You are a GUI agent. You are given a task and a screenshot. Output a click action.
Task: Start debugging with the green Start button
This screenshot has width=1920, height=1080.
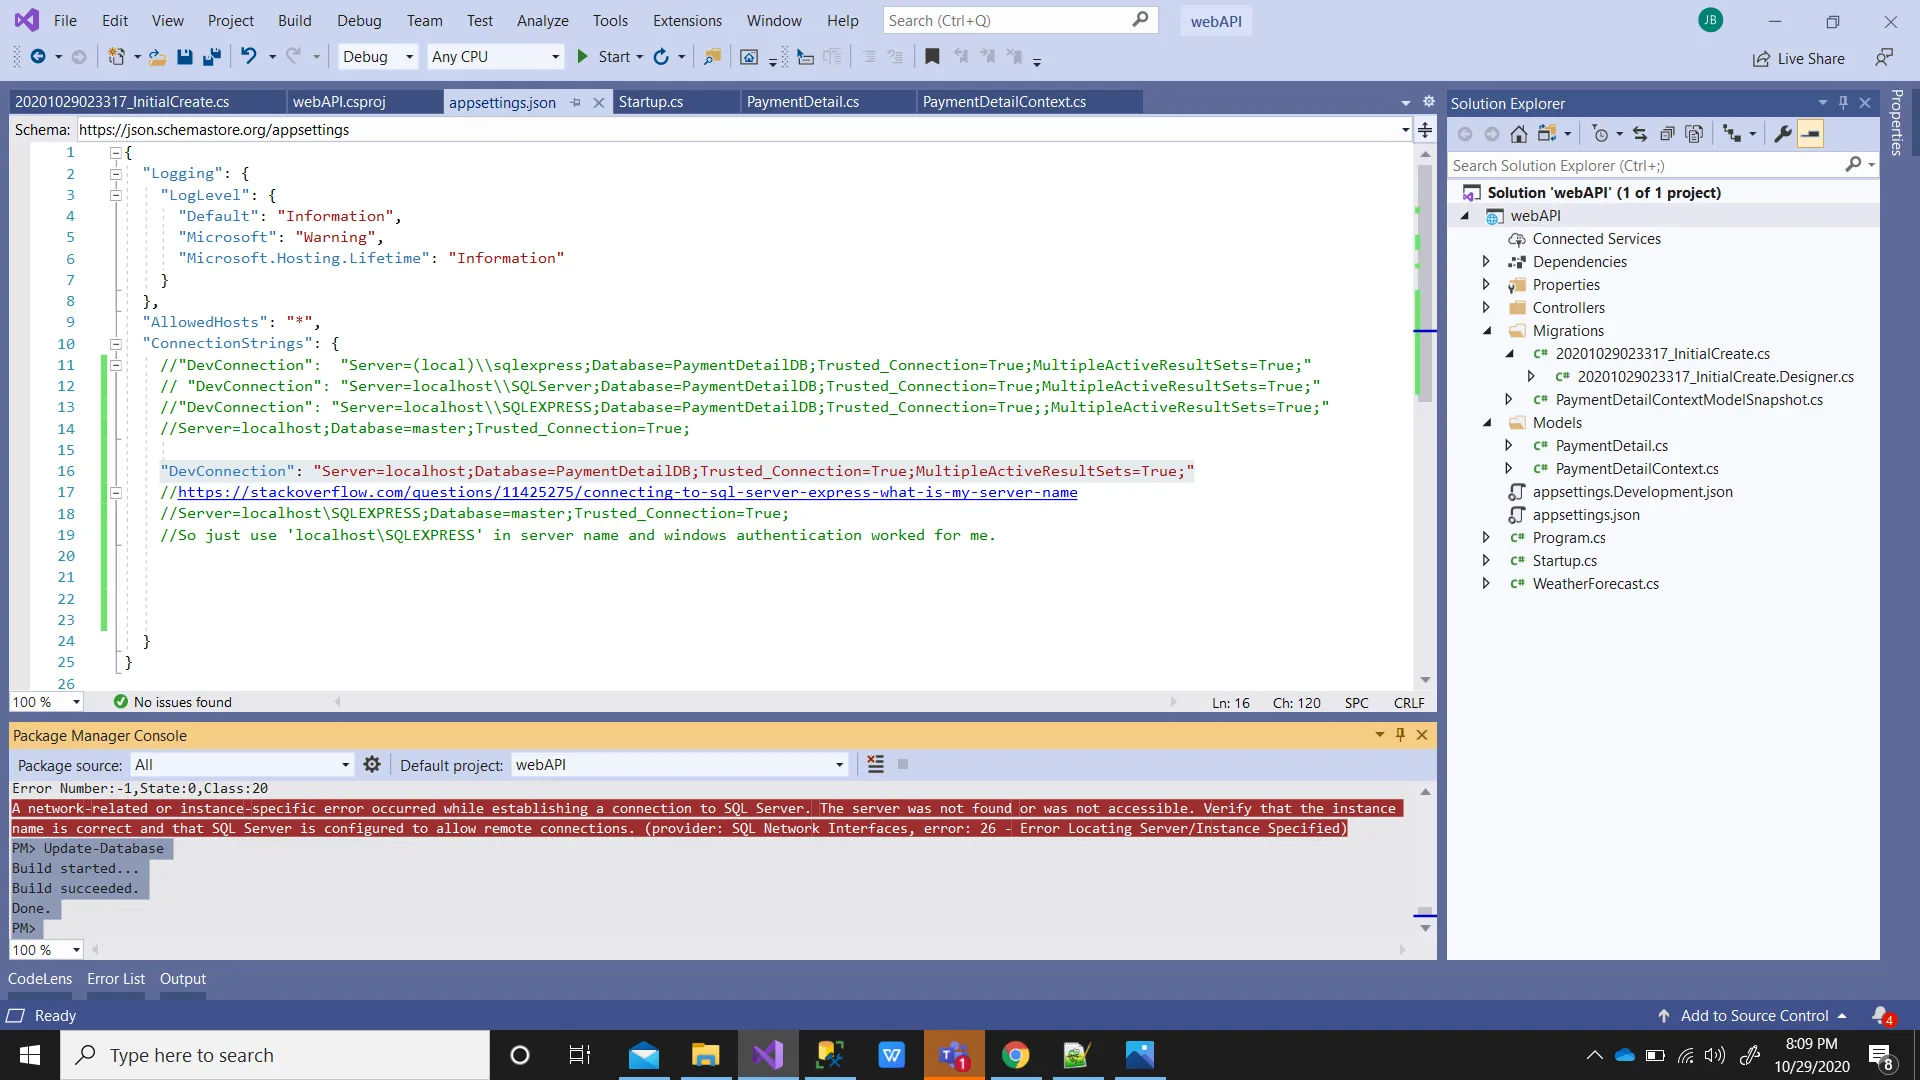click(x=603, y=57)
